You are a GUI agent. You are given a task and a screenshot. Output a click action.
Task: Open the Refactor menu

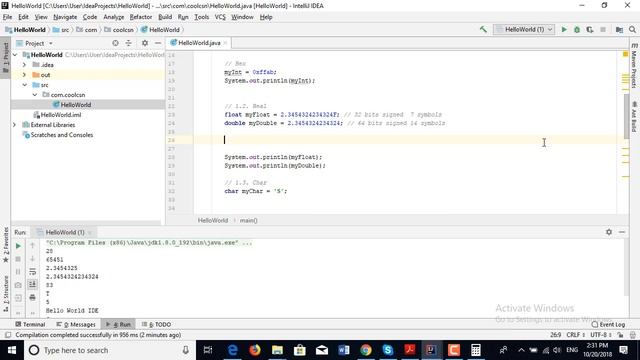tap(140, 17)
